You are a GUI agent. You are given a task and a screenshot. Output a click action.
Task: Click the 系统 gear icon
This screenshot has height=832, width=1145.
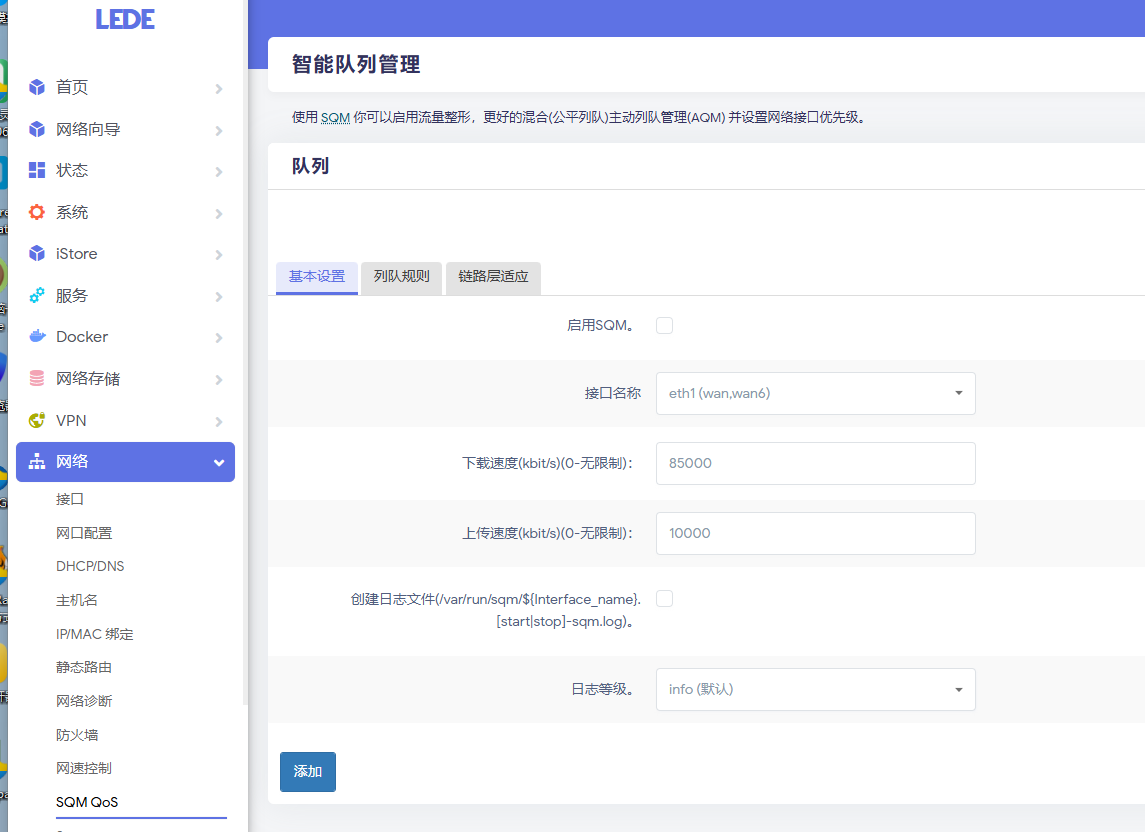37,212
